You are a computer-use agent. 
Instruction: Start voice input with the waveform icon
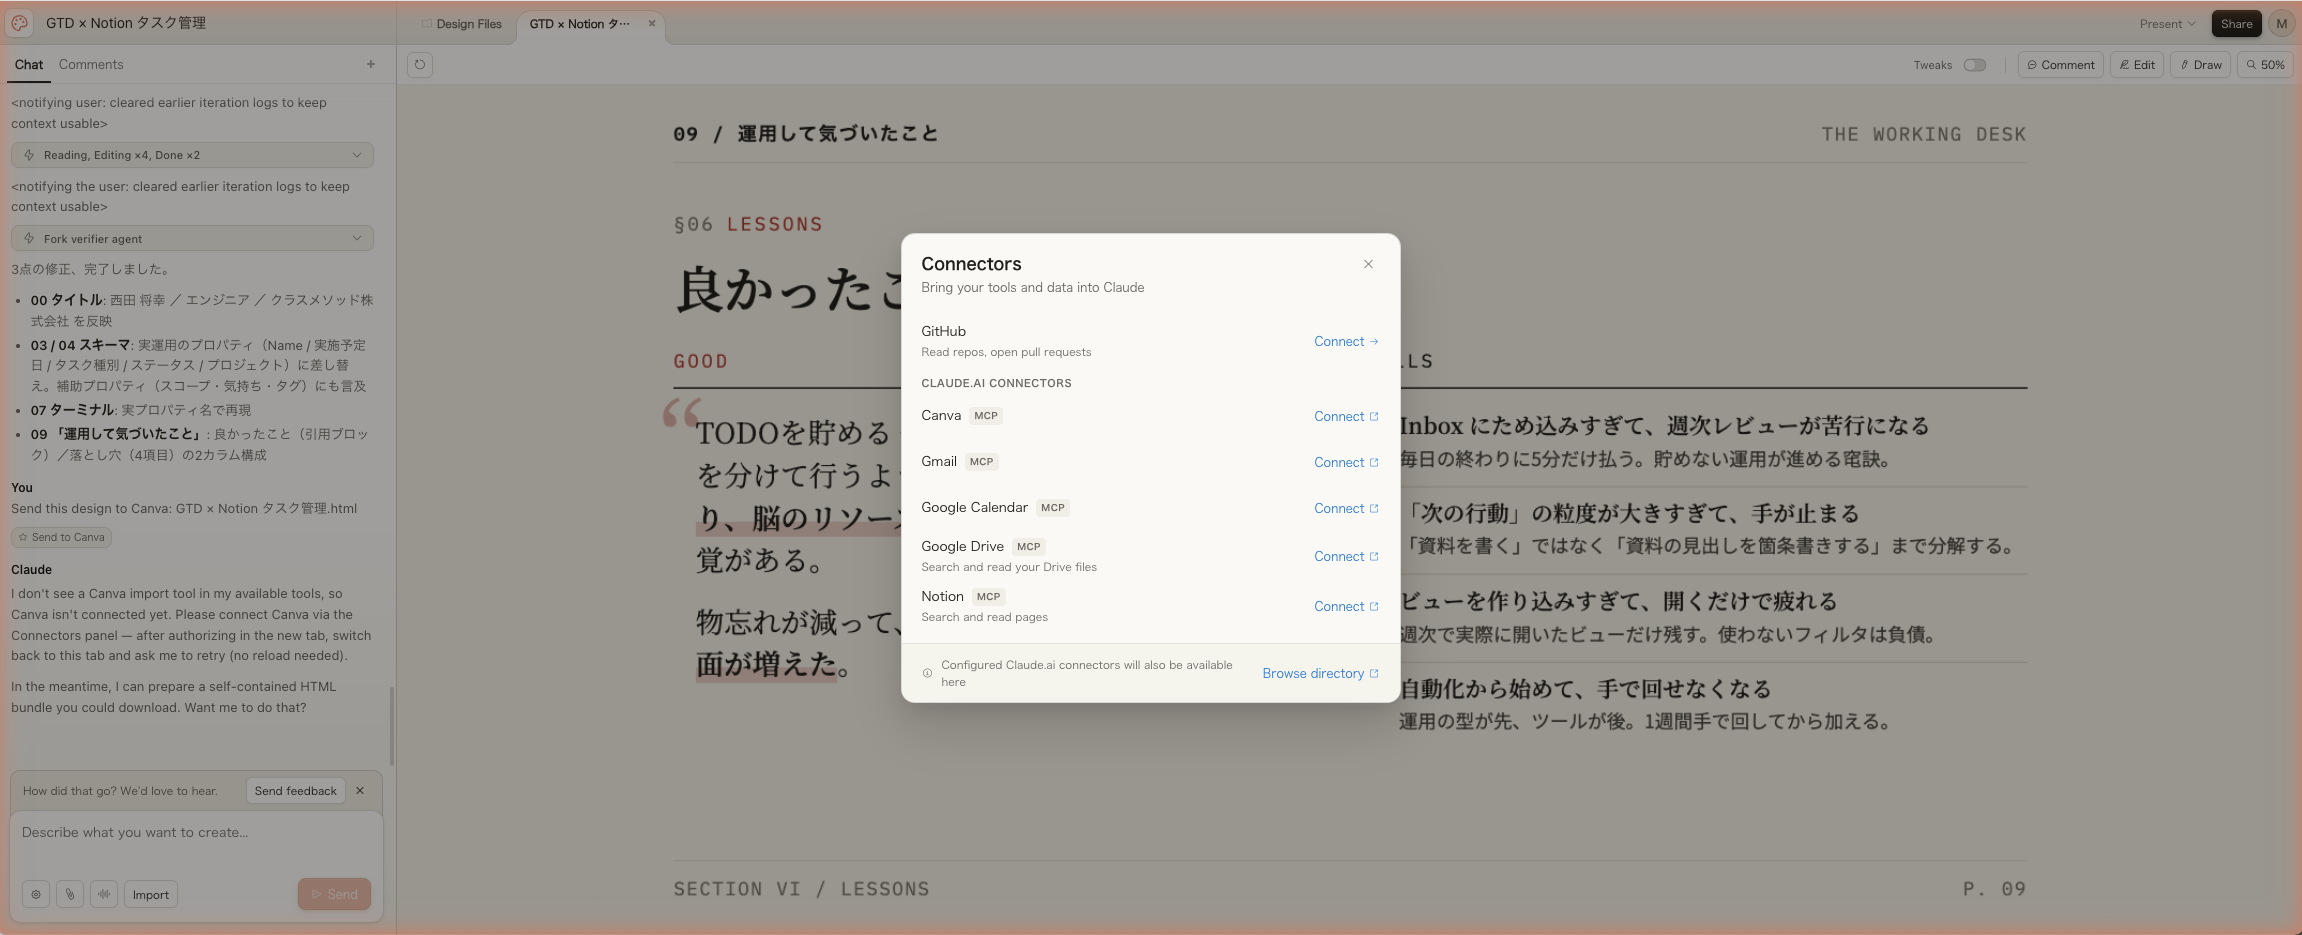point(104,894)
